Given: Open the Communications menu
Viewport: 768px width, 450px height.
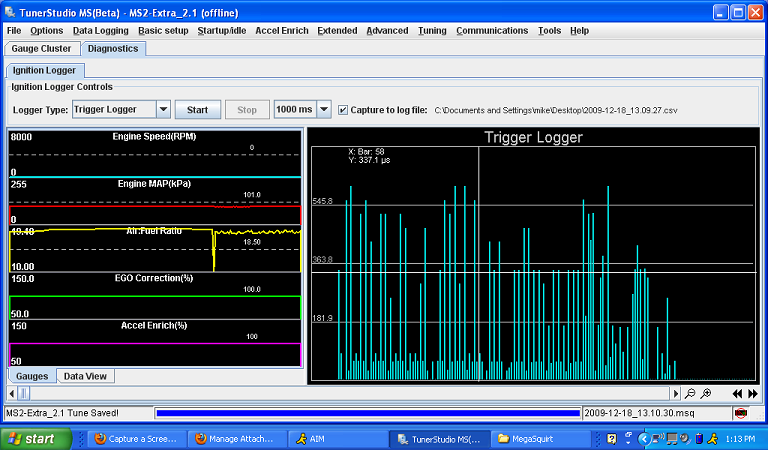Looking at the screenshot, I should tap(492, 31).
